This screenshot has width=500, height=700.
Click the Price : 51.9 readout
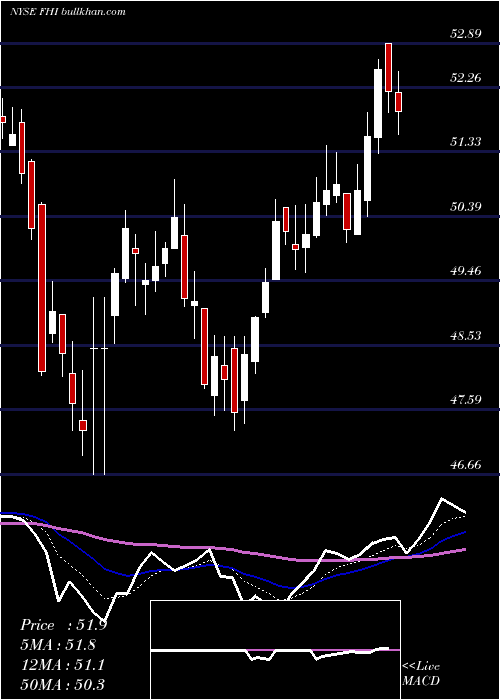(63, 625)
